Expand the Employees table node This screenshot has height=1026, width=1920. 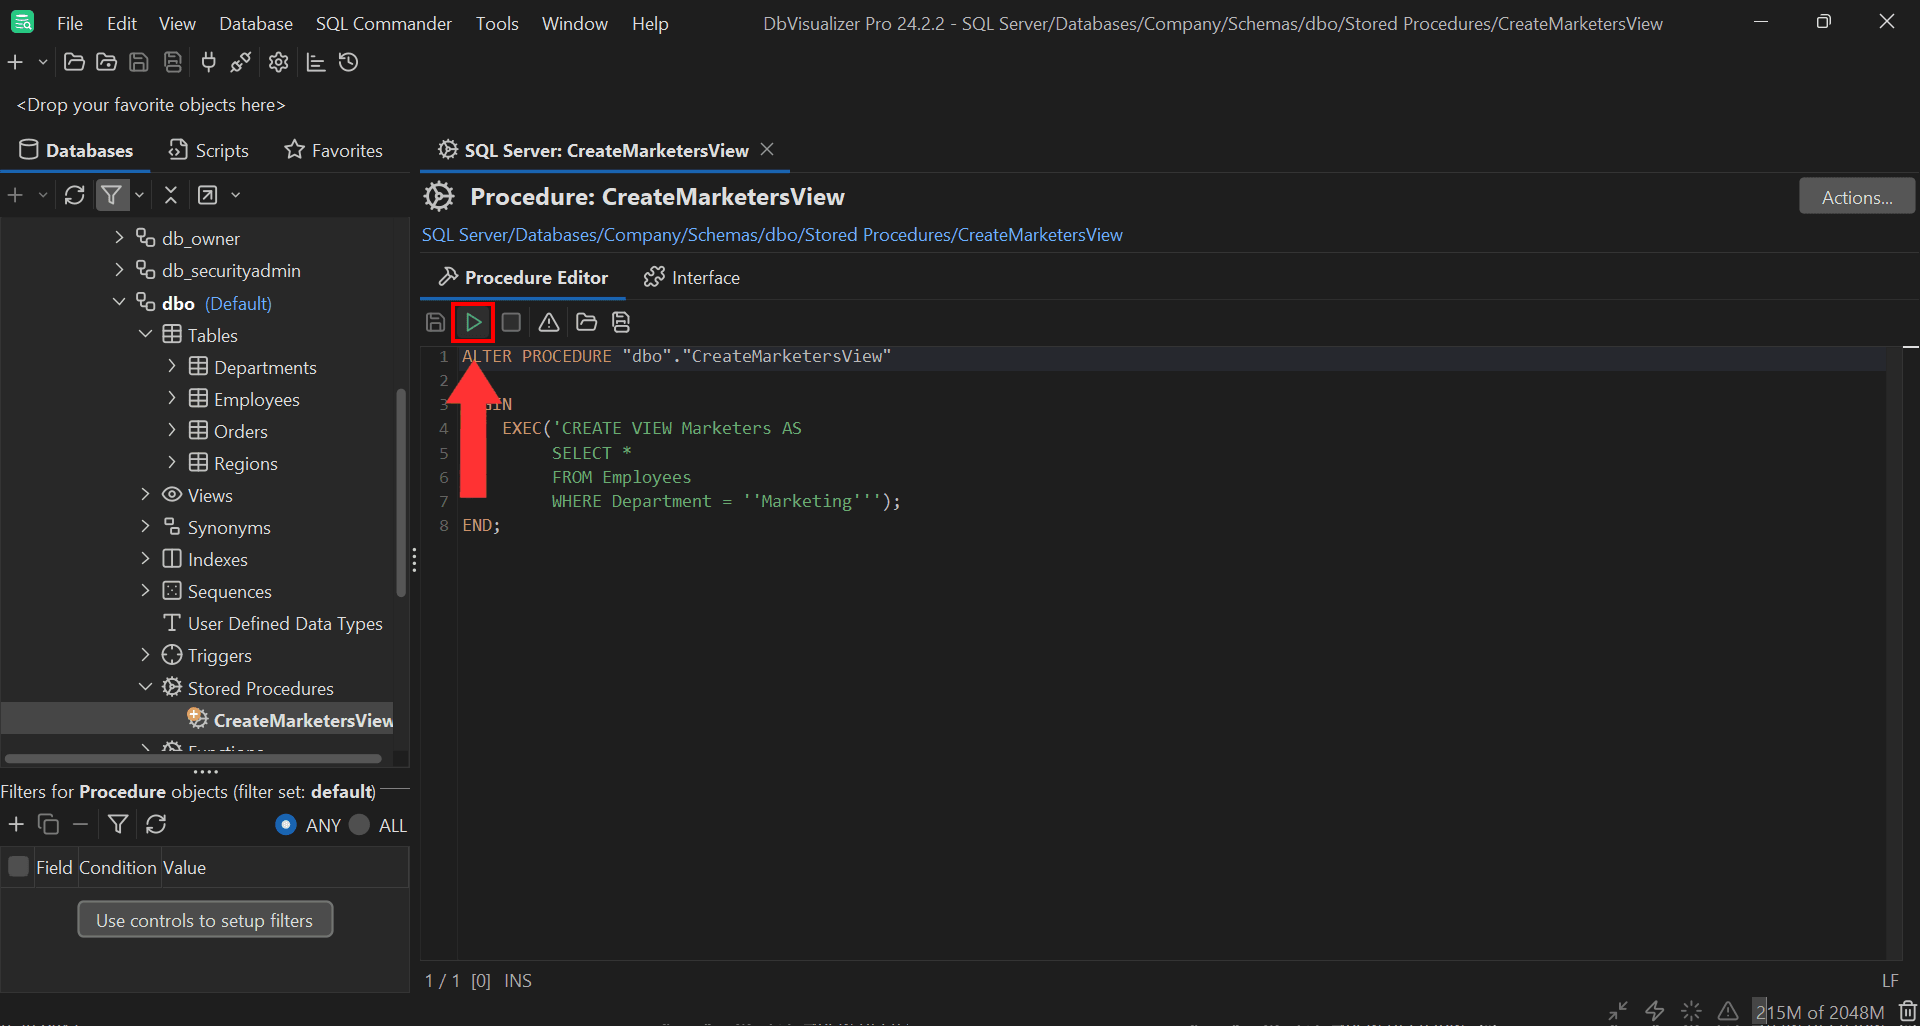click(x=171, y=398)
